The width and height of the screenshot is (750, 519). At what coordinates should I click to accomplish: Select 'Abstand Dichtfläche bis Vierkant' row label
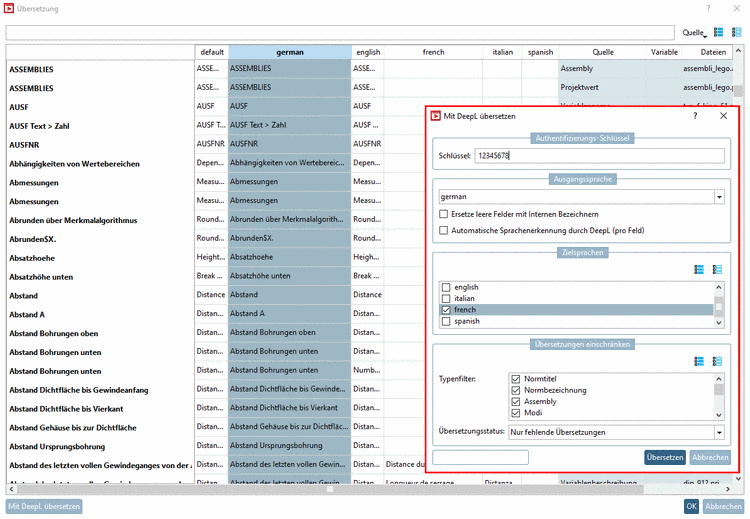coord(66,409)
